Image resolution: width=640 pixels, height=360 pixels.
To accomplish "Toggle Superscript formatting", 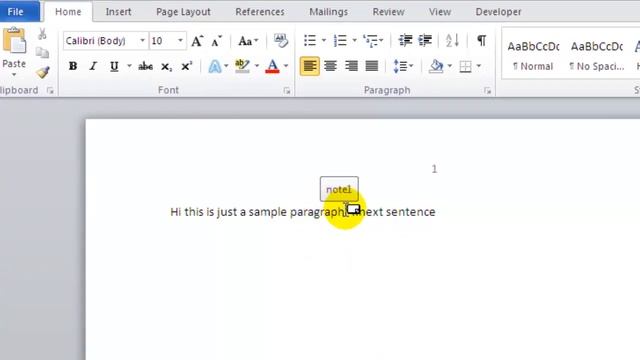I will tap(187, 66).
